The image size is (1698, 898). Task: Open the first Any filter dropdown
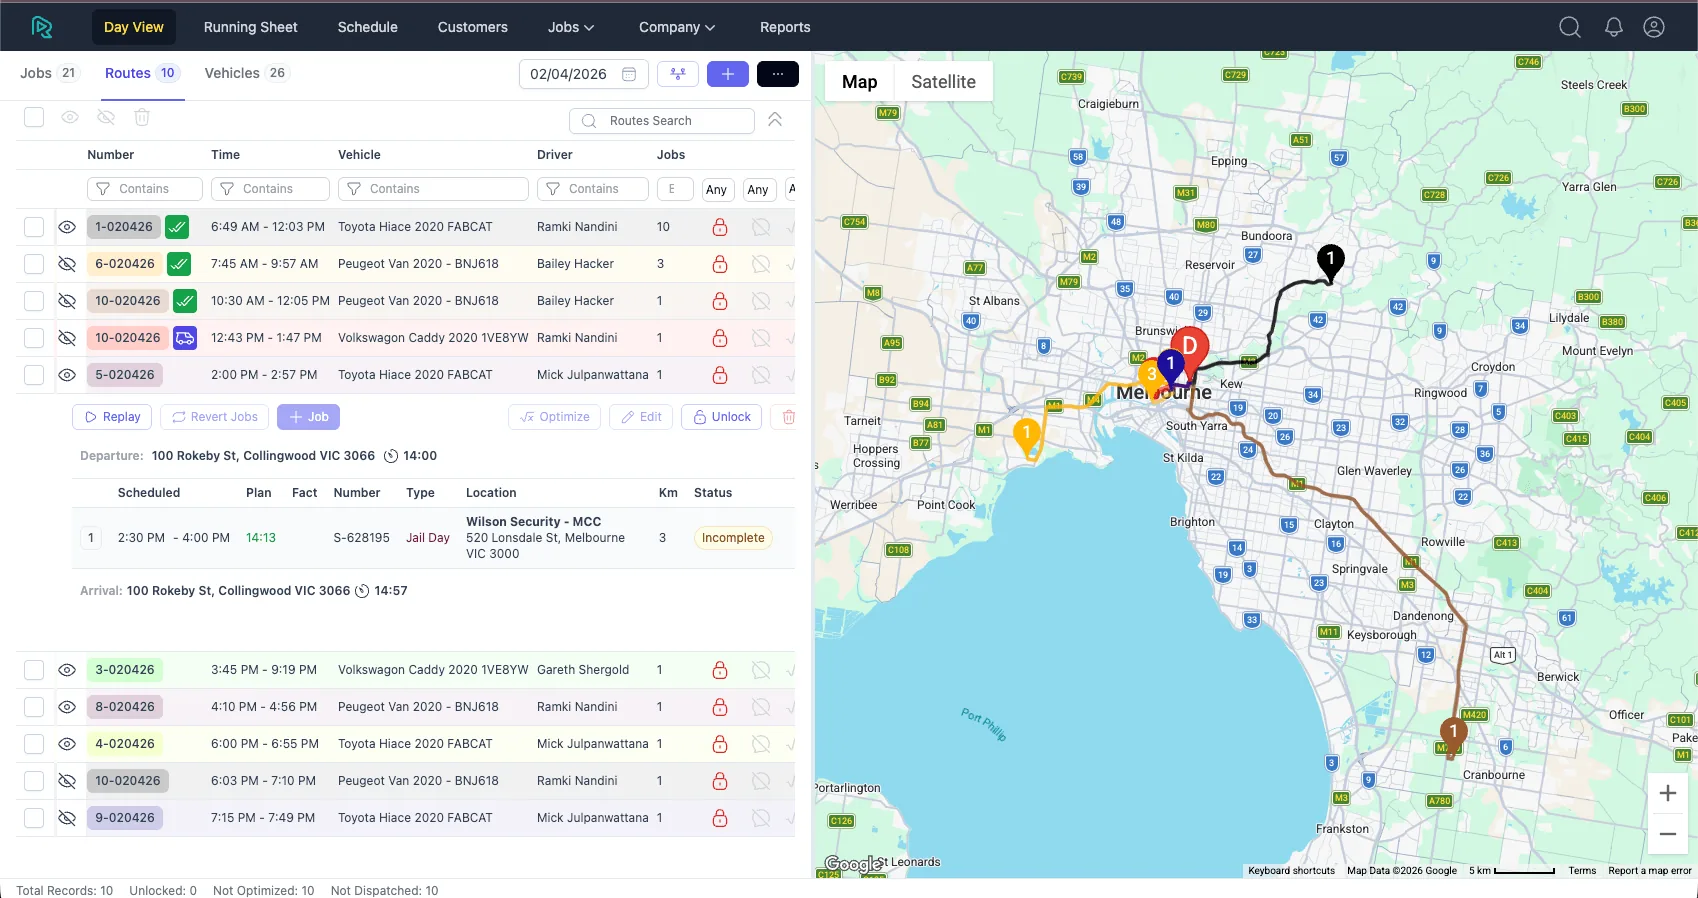(x=716, y=190)
